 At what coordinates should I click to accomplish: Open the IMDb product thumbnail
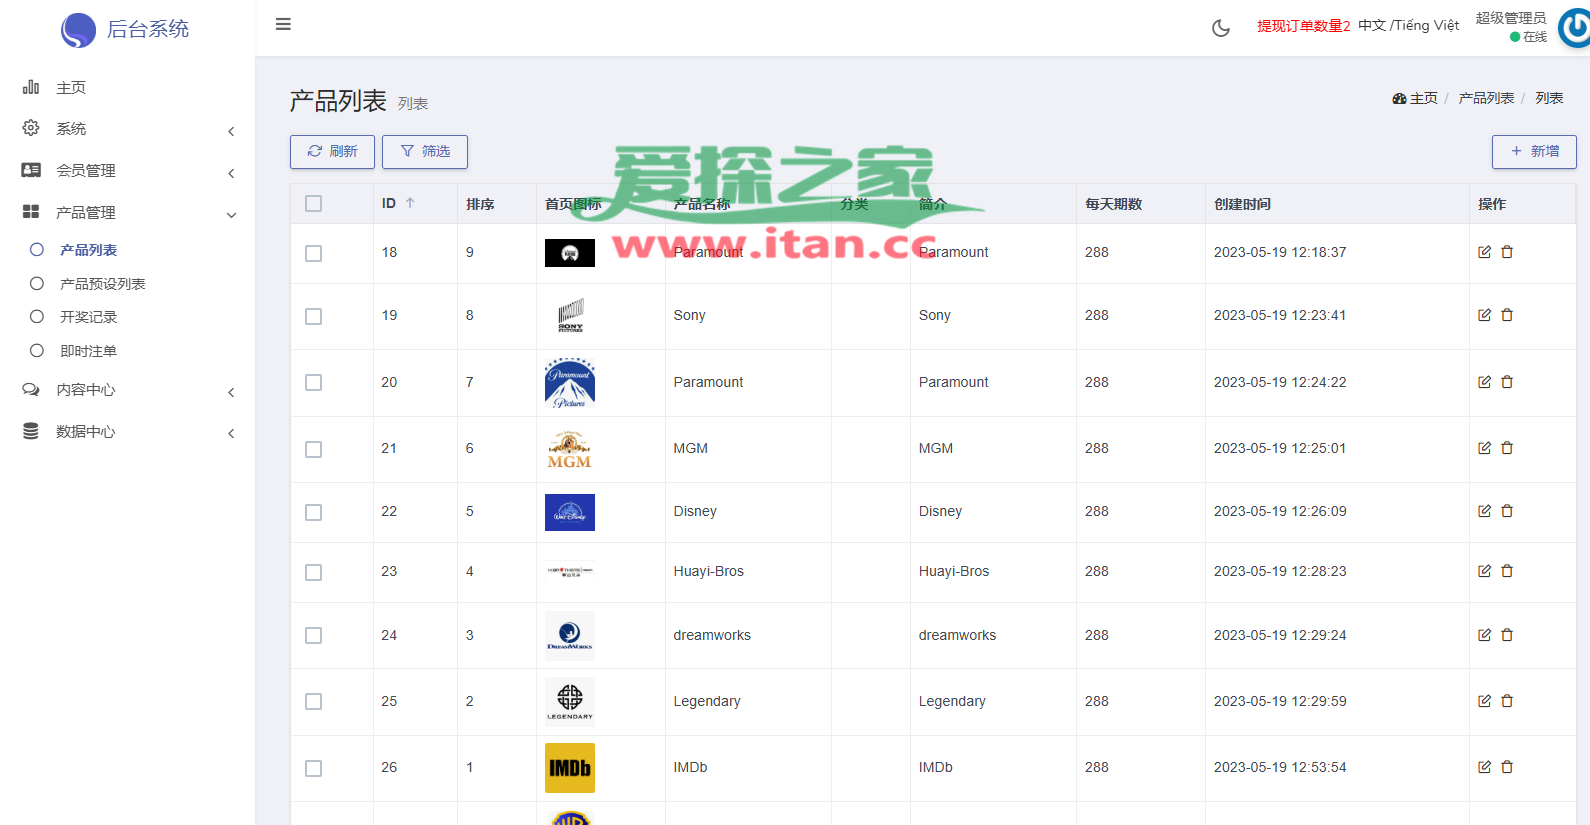click(570, 768)
